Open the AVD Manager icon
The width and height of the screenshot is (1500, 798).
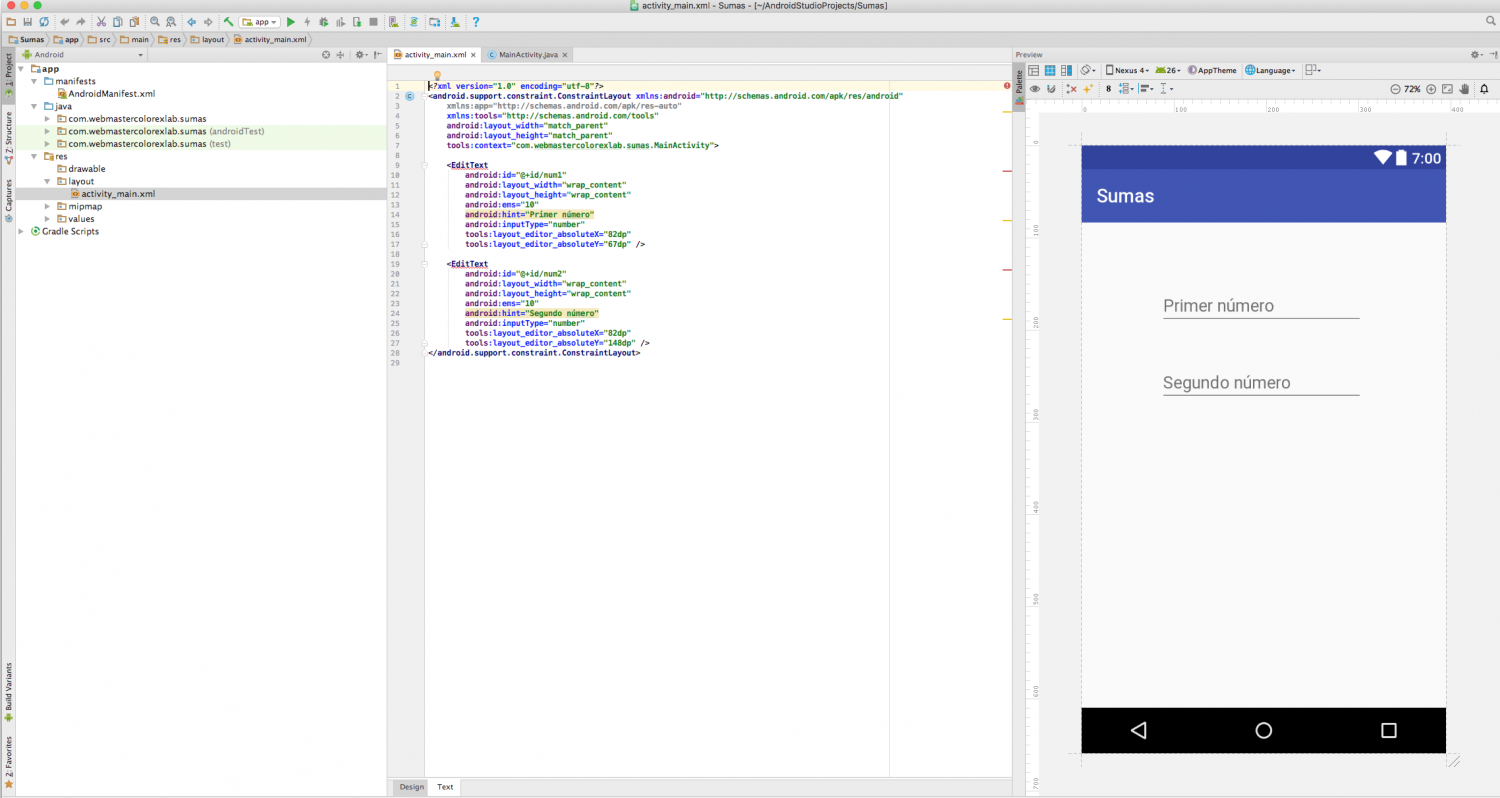pos(394,21)
